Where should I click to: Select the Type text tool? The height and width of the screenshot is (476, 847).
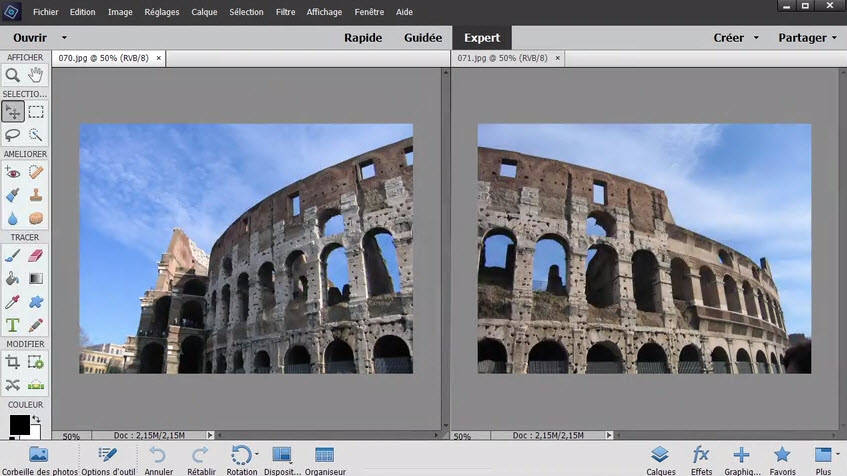pyautogui.click(x=12, y=325)
